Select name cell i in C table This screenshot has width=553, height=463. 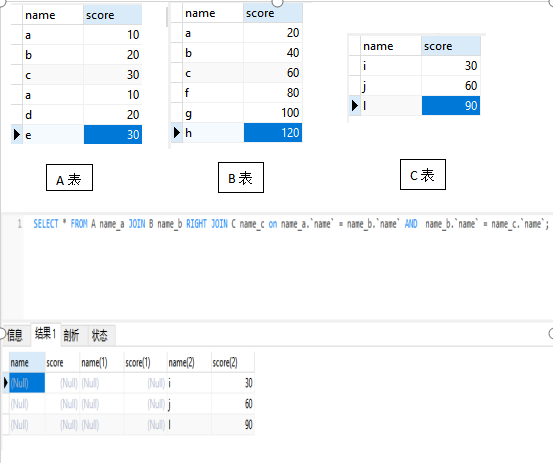point(391,66)
